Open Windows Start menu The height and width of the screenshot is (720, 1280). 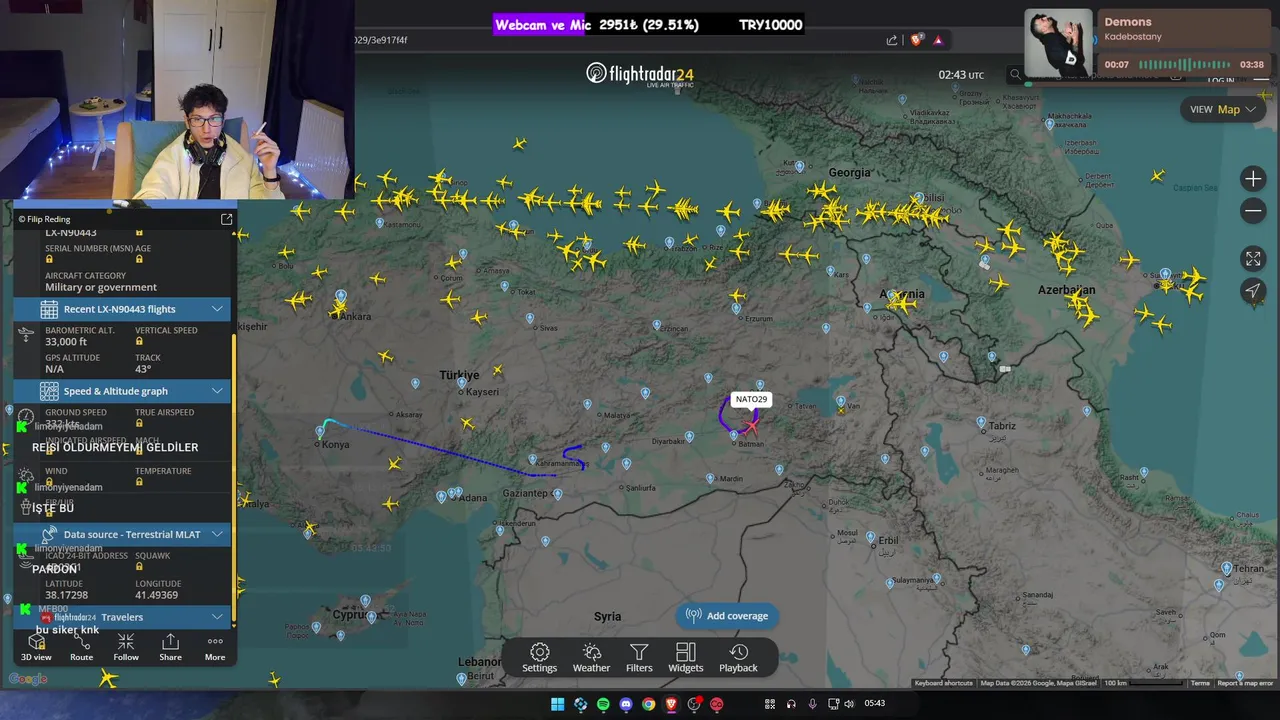557,704
